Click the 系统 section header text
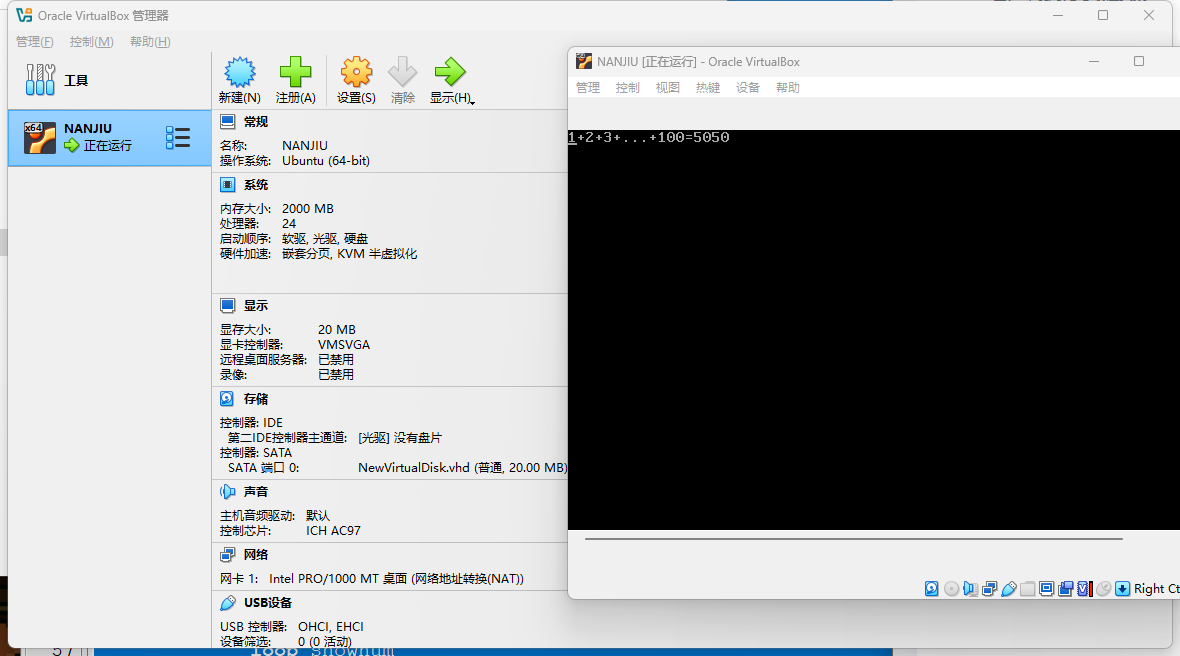Image resolution: width=1180 pixels, height=656 pixels. coord(255,184)
